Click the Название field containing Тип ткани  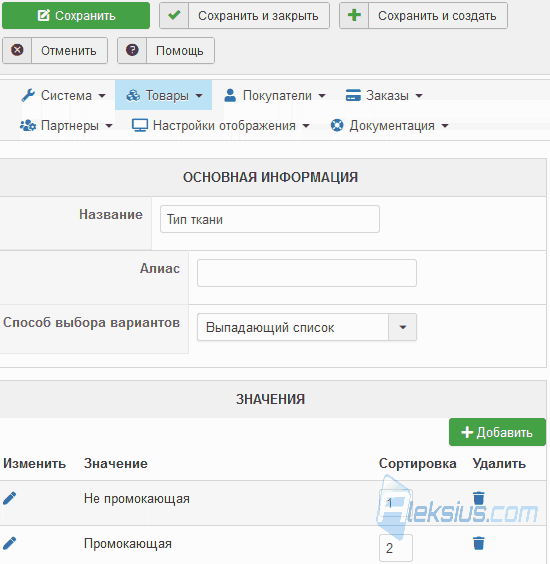tap(270, 219)
